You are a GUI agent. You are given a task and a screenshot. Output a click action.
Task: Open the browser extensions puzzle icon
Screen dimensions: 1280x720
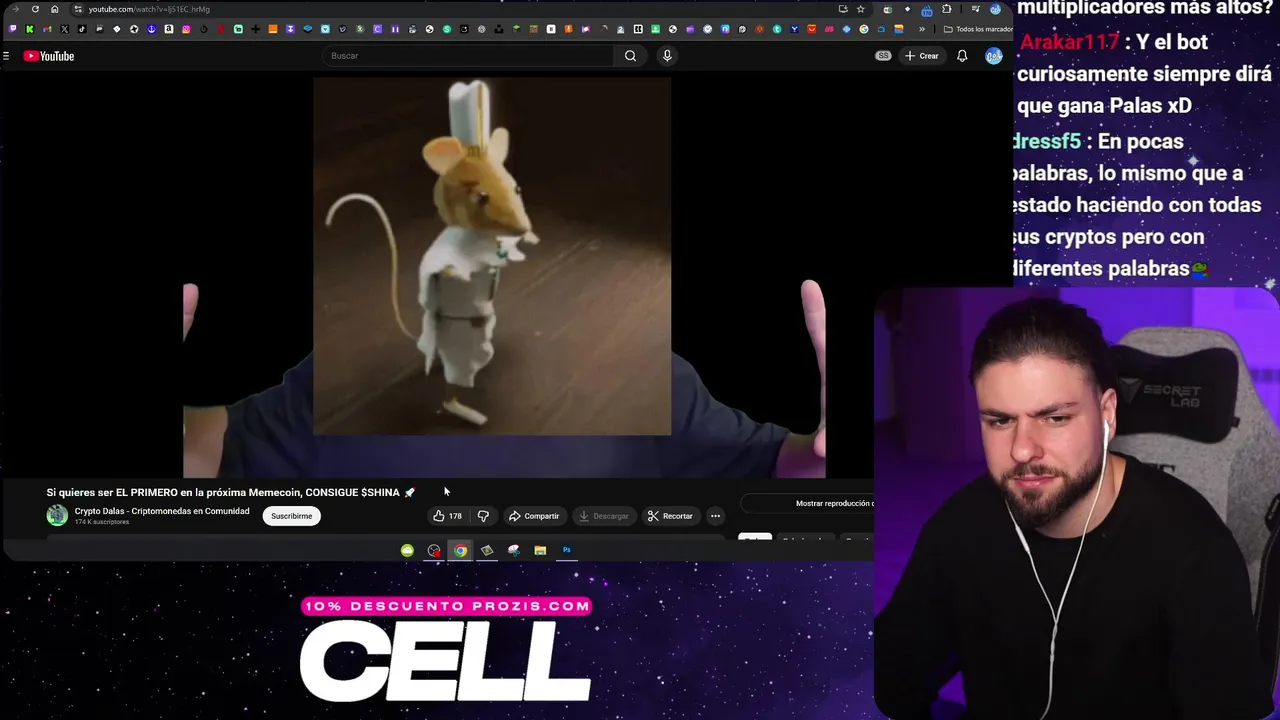point(947,9)
